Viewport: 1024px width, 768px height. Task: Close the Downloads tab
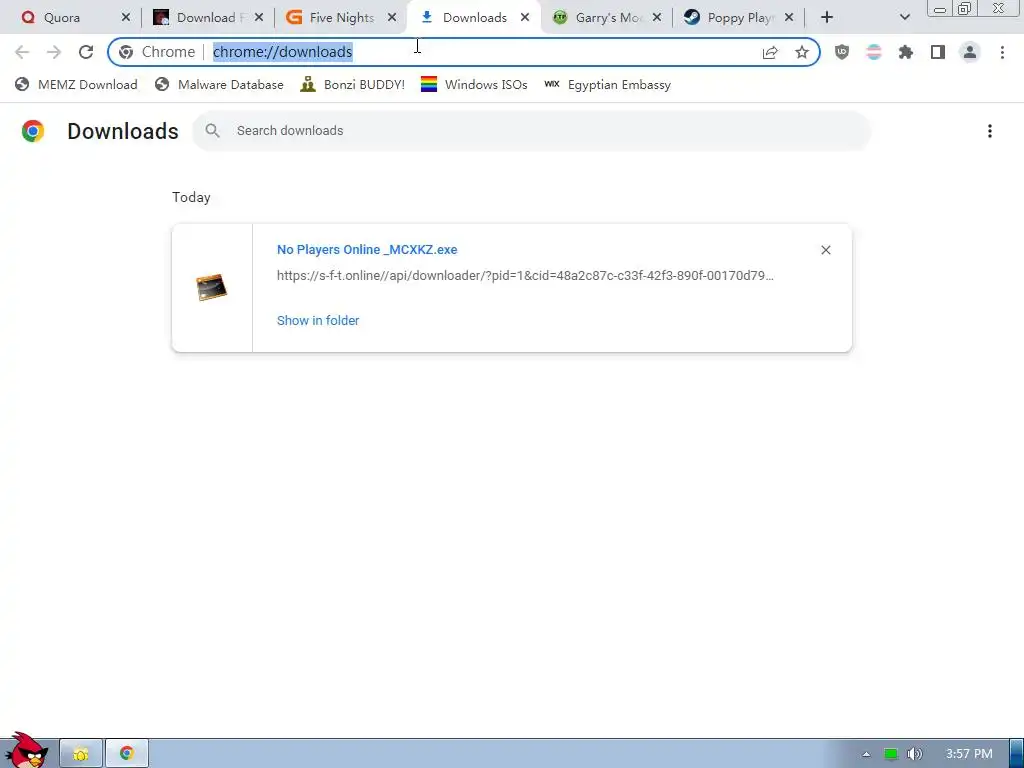pos(524,18)
